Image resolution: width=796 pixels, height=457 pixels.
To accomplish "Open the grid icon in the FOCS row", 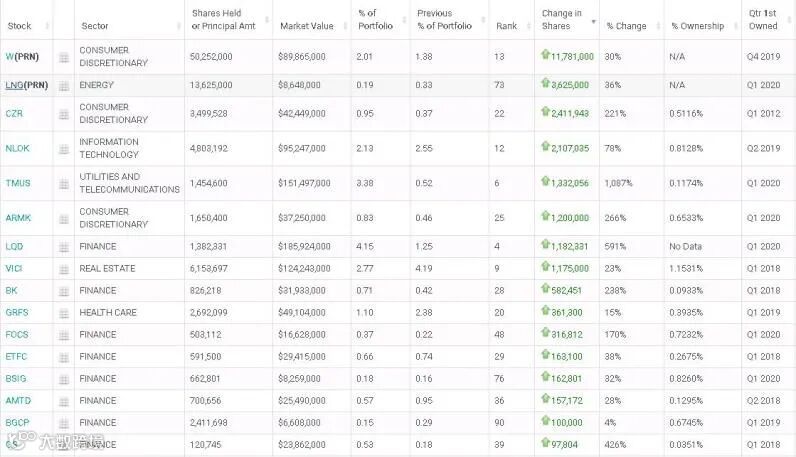I will (63, 335).
